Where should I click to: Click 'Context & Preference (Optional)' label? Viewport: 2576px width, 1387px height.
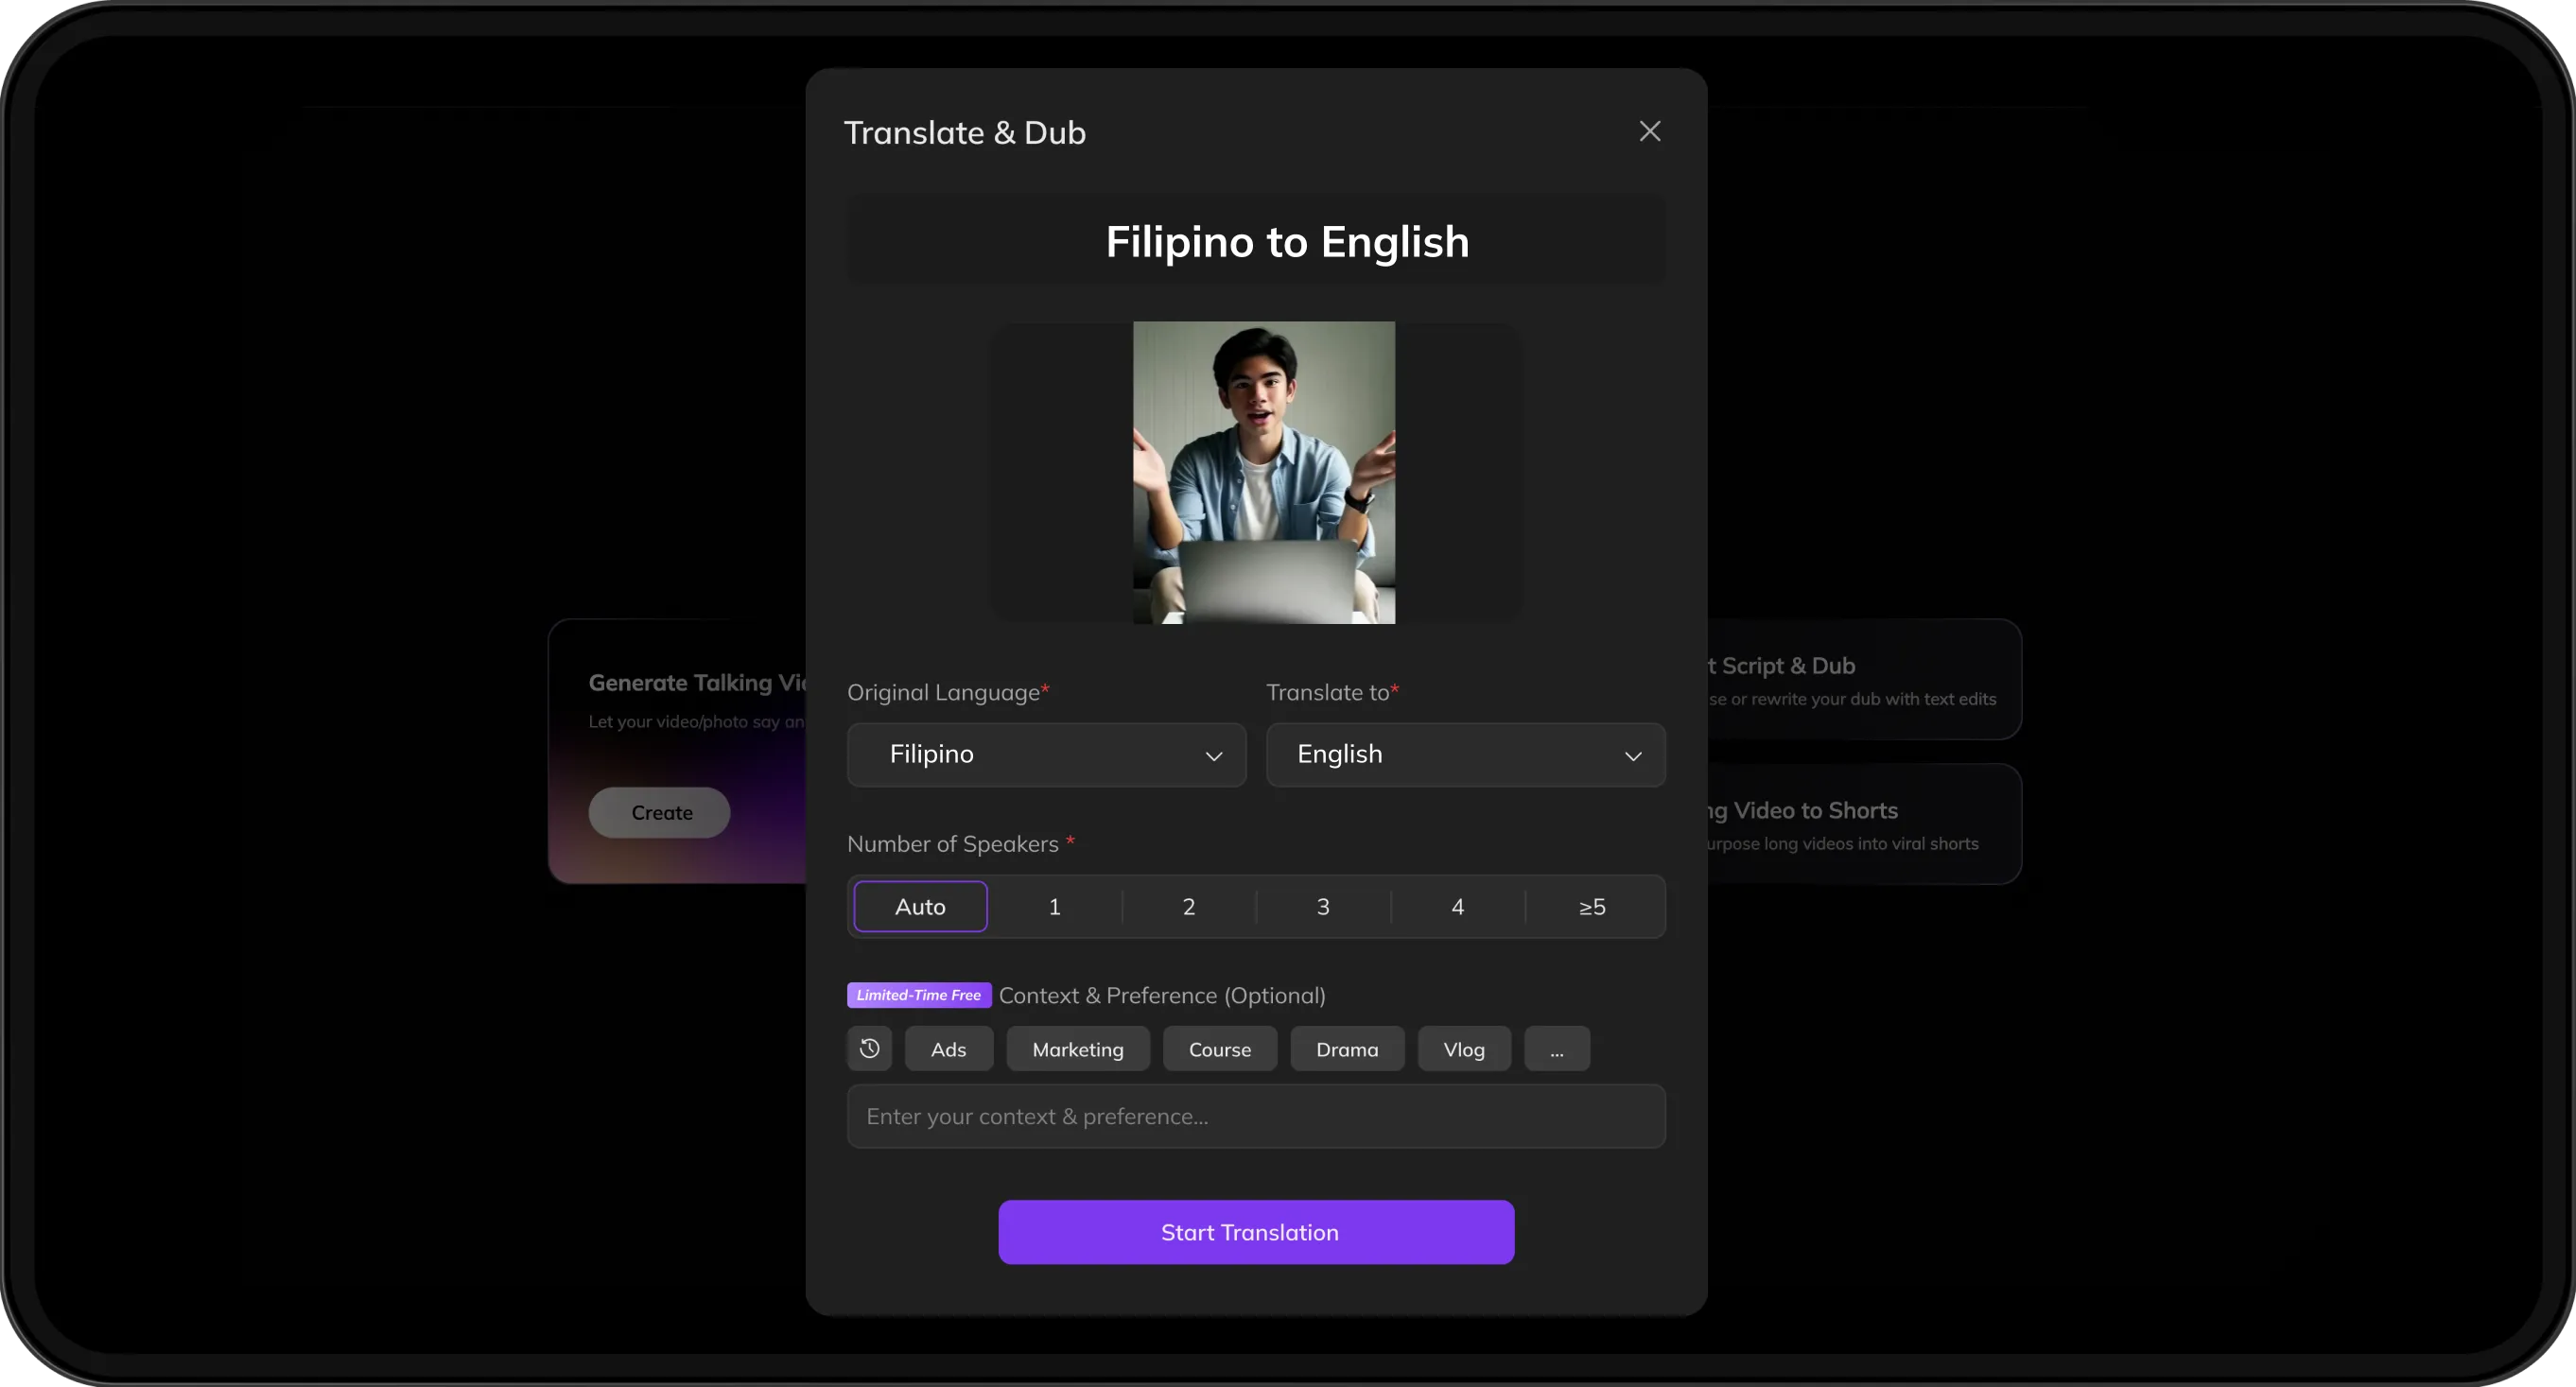click(1162, 995)
